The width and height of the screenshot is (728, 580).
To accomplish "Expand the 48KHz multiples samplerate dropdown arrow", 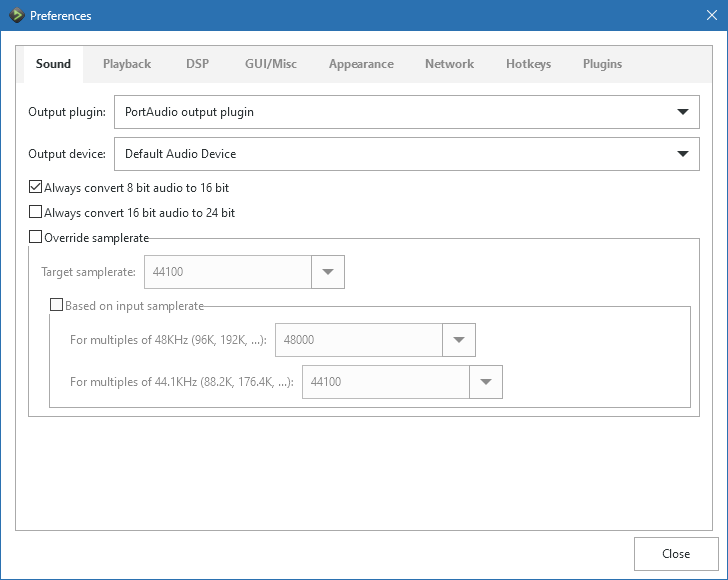I will pos(459,340).
